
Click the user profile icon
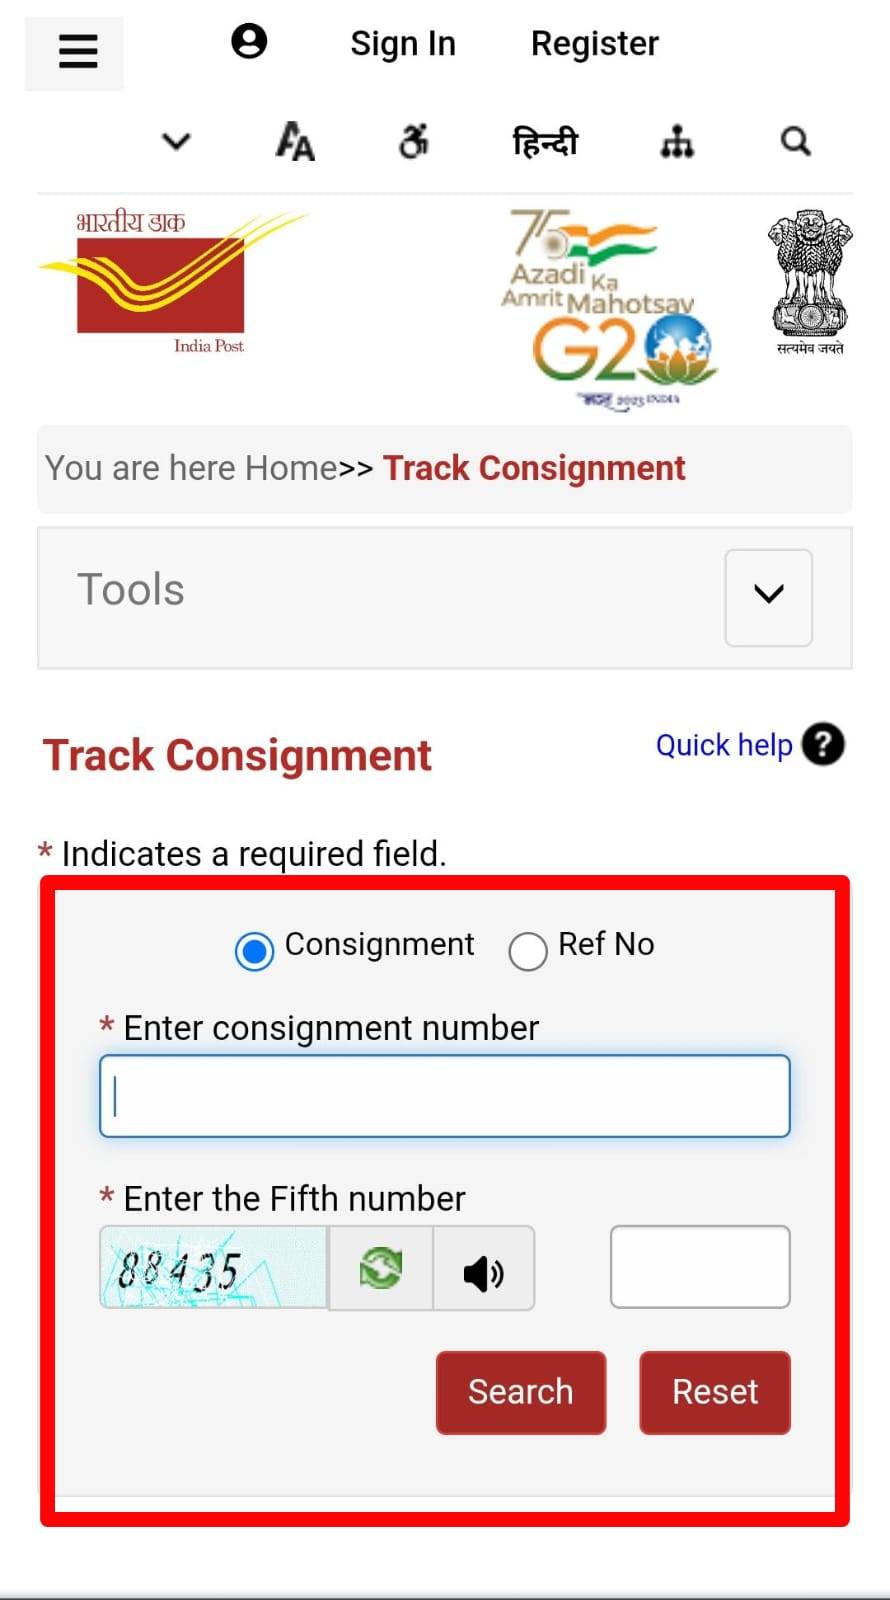[x=249, y=42]
